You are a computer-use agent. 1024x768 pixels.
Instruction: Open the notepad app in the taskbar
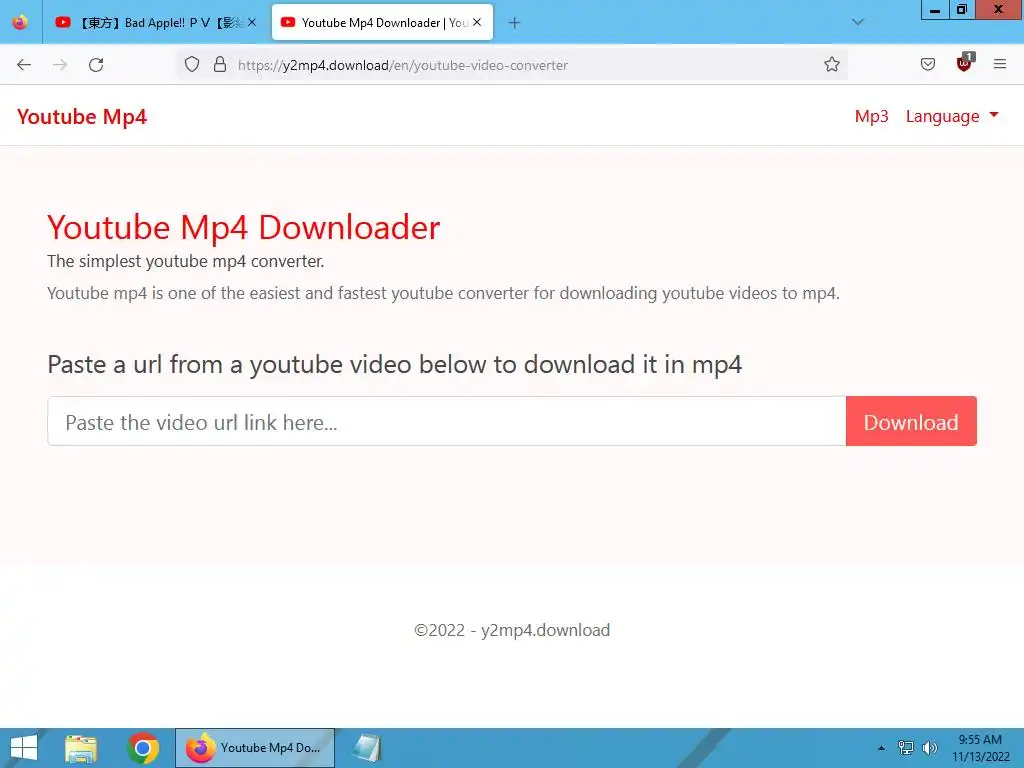click(x=367, y=748)
